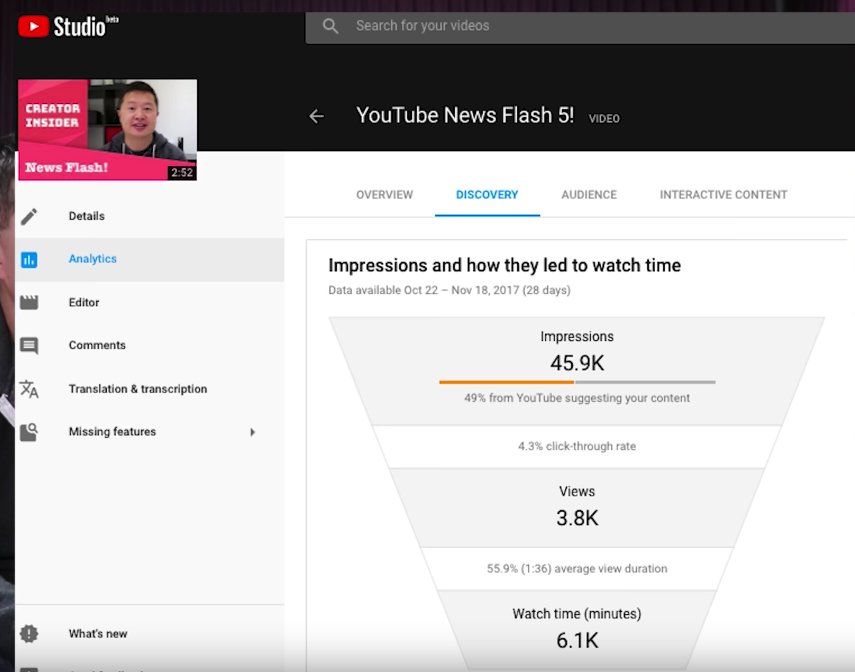The width and height of the screenshot is (855, 672).
Task: Click the 49% from YouTube suggesting text
Action: [577, 398]
